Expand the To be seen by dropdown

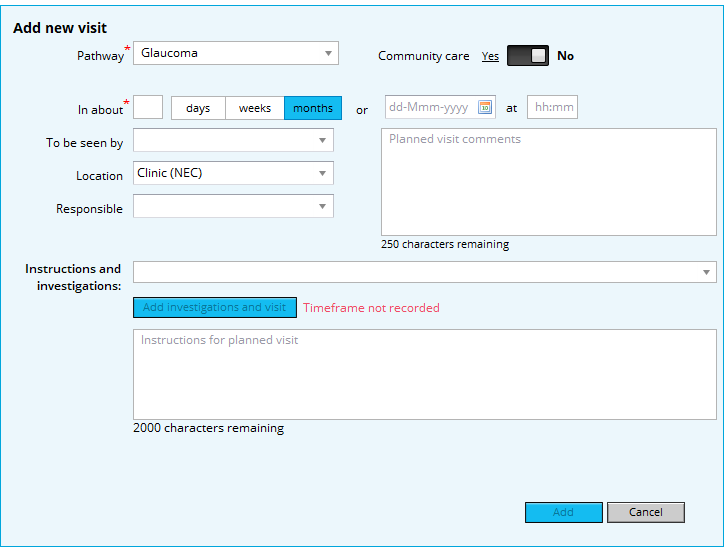233,141
